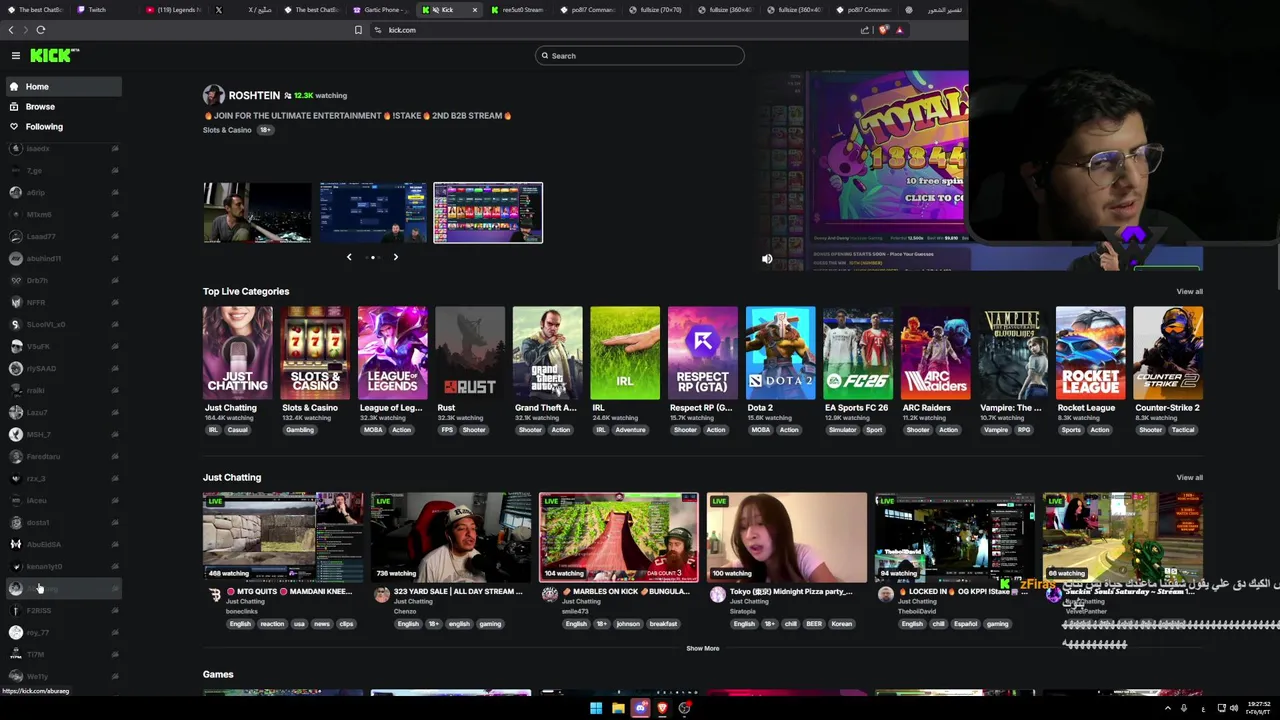The width and height of the screenshot is (1280, 720).
Task: Click the share icon in the address bar
Action: 864,30
